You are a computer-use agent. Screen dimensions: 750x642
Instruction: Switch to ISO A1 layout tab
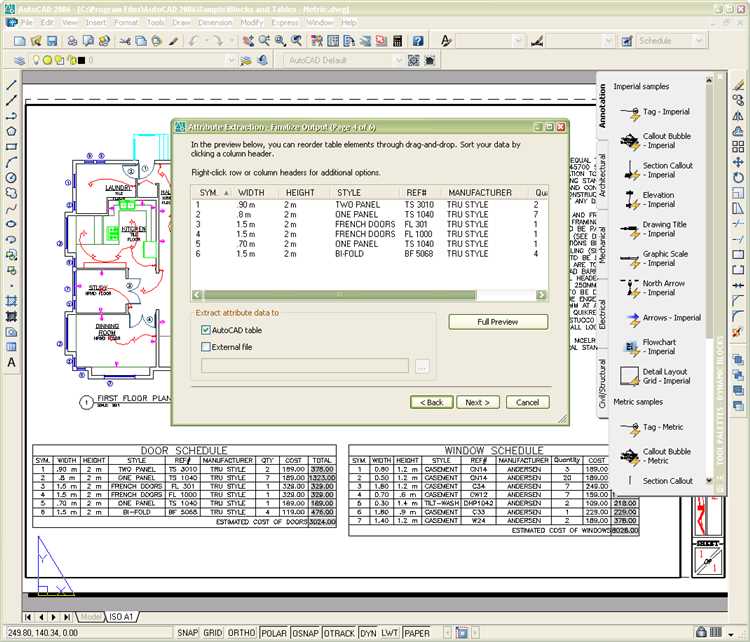coord(121,617)
